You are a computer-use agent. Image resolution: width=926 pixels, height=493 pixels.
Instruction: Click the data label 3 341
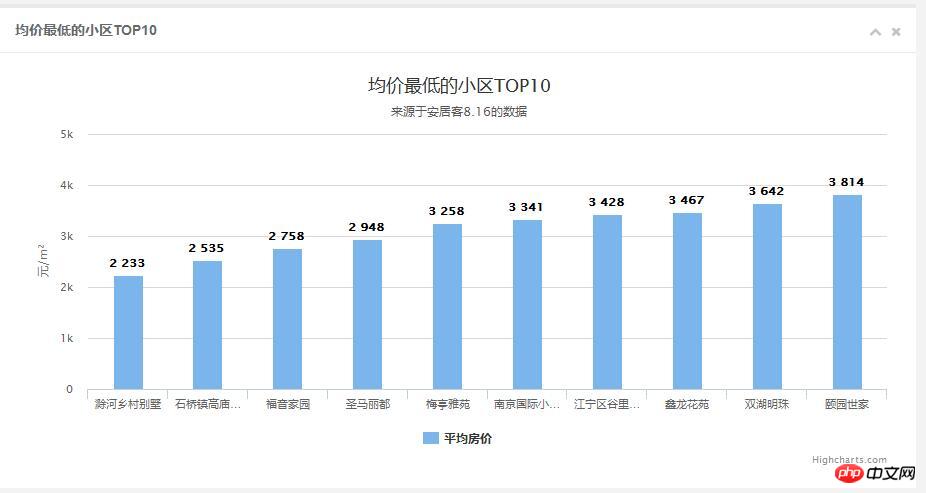[526, 207]
